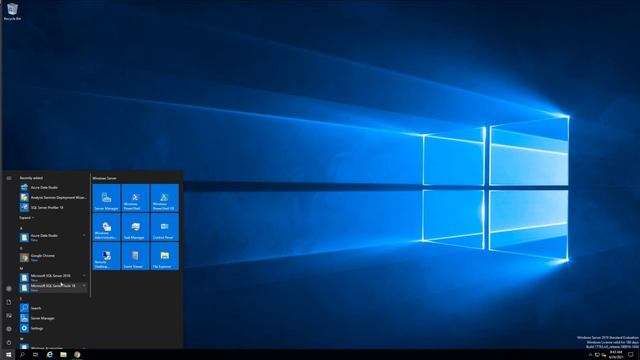Open the network icon in system tray
Viewport: 640px width, 360px height.
pos(597,355)
